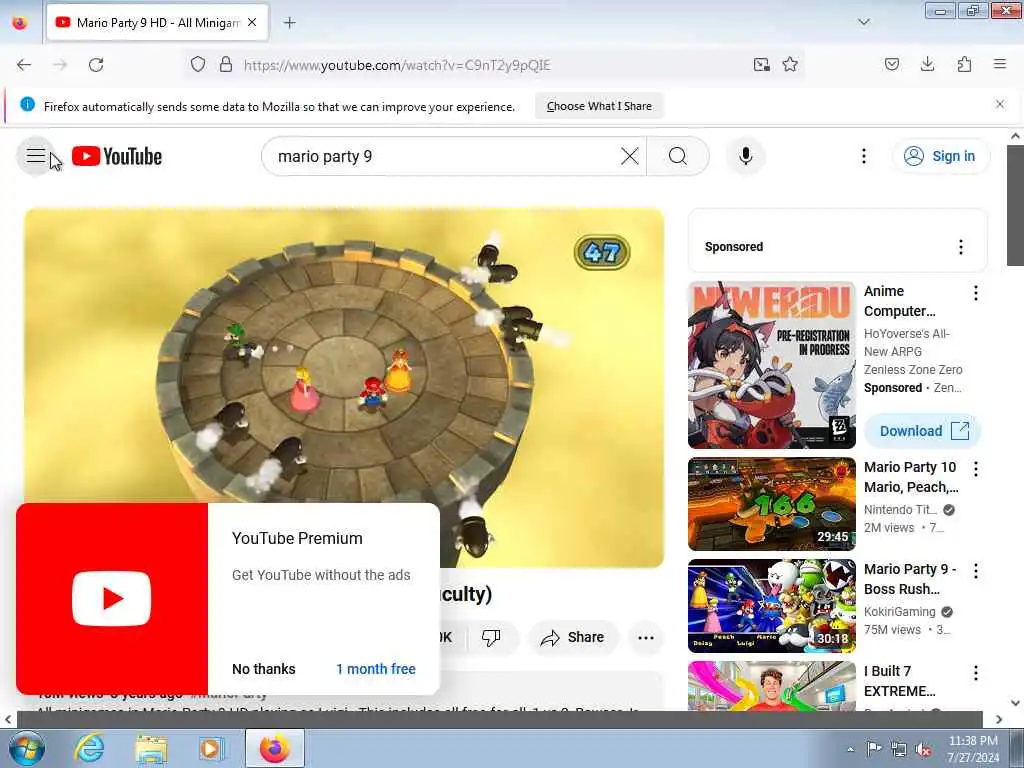The height and width of the screenshot is (768, 1024).
Task: Click the Download ad button
Action: 923,431
